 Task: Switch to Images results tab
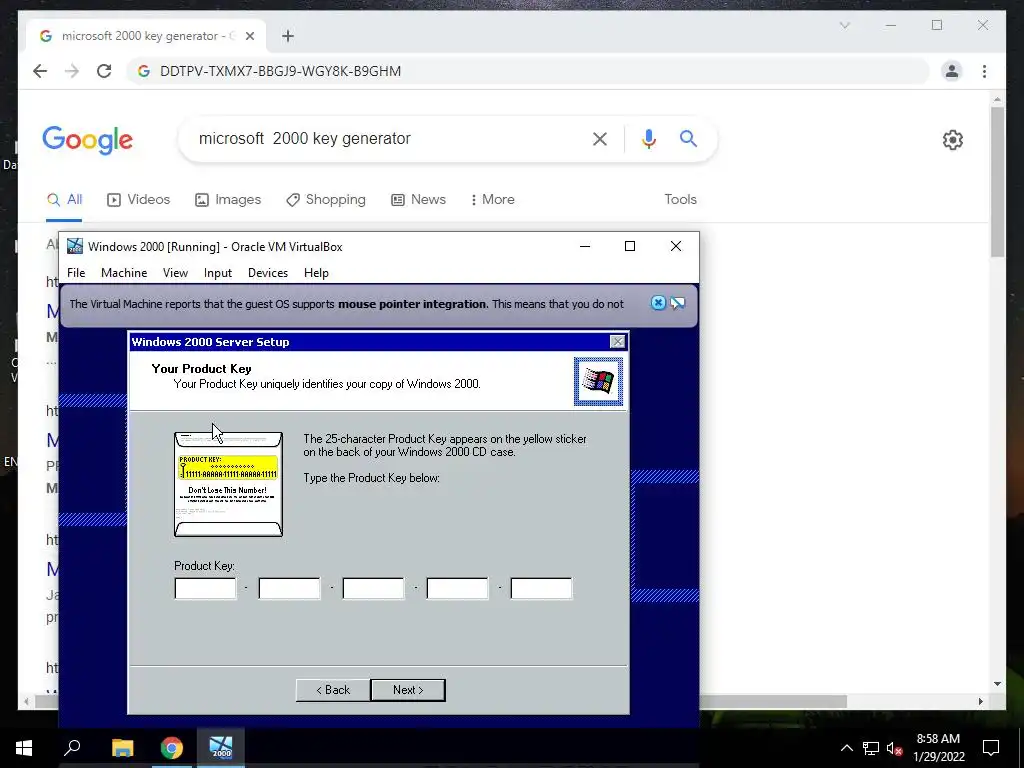[228, 200]
